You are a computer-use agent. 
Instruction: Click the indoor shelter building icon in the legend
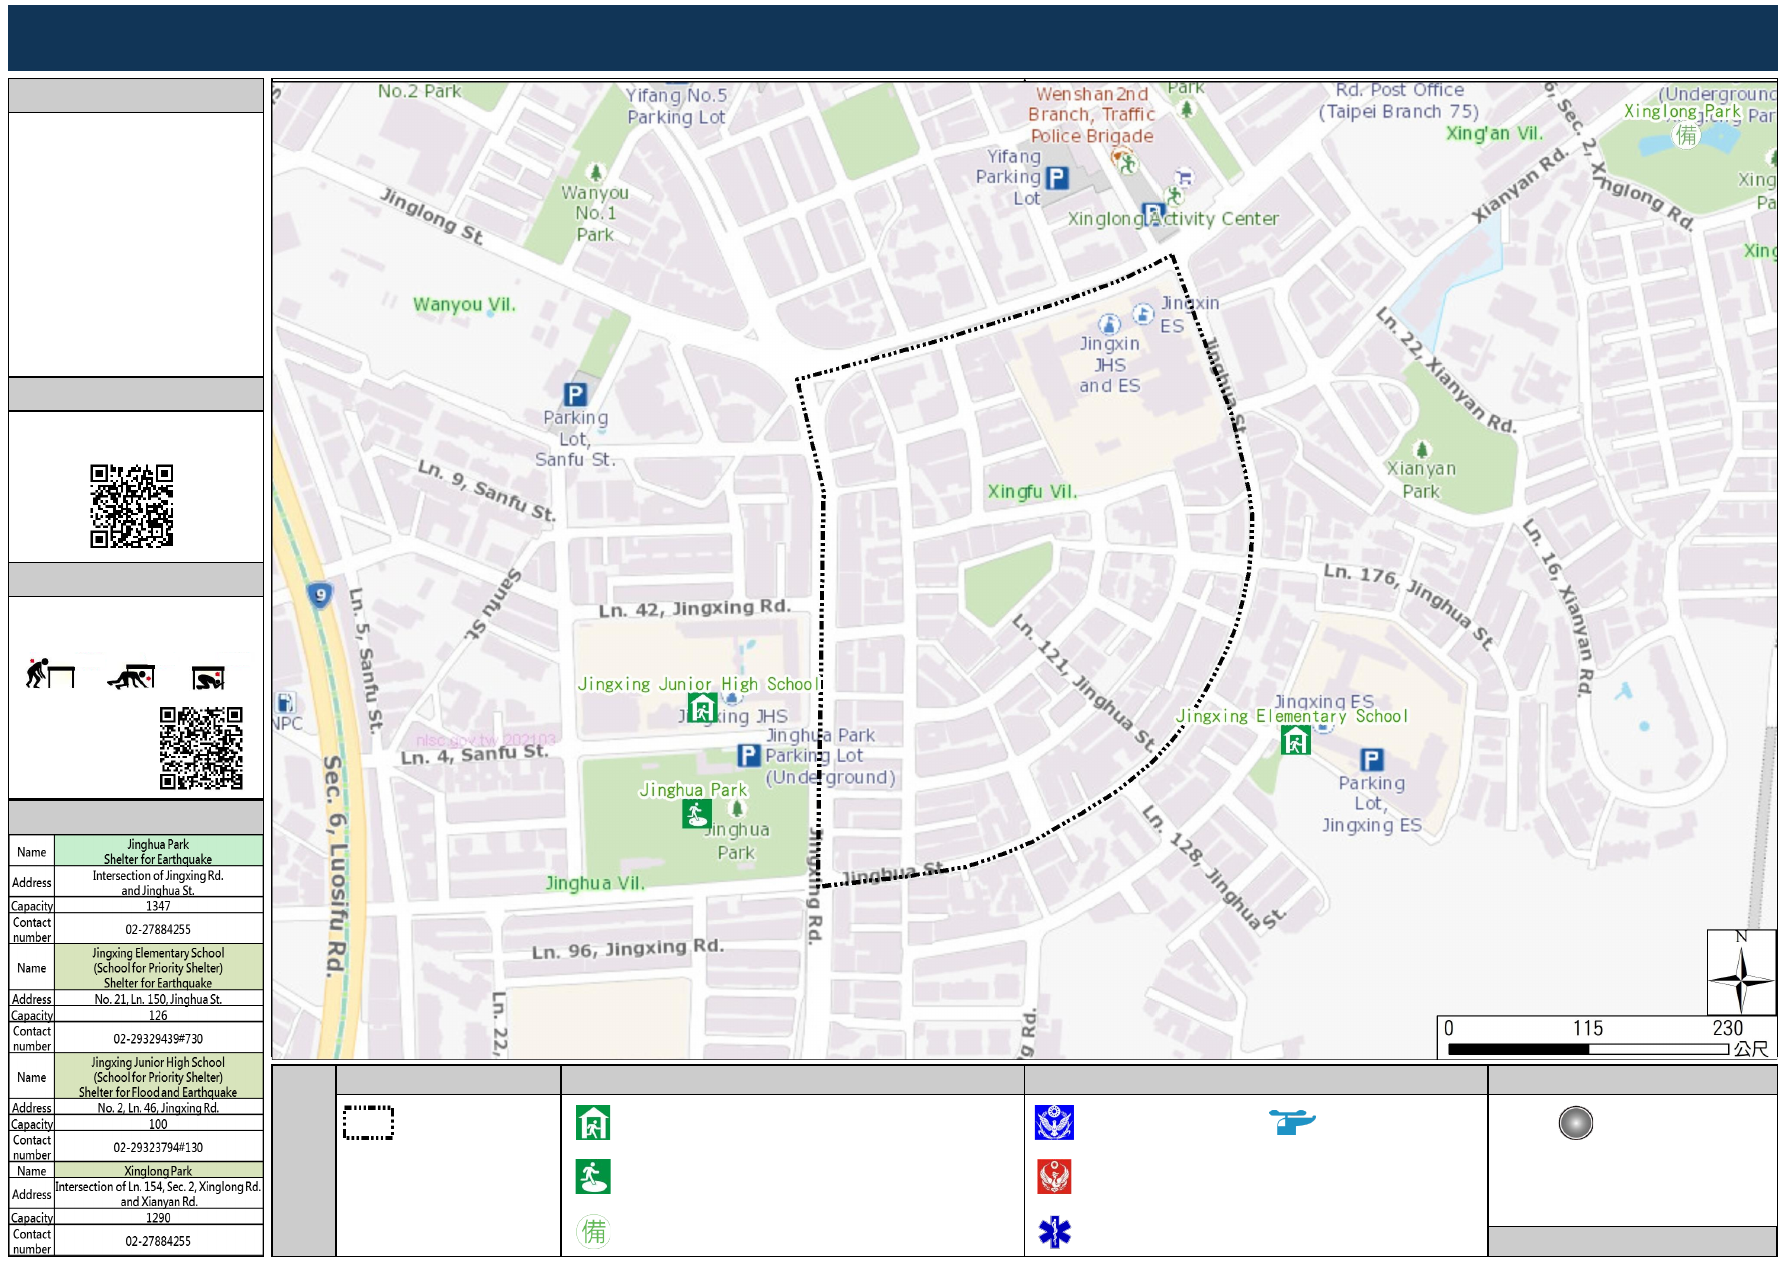pos(593,1123)
